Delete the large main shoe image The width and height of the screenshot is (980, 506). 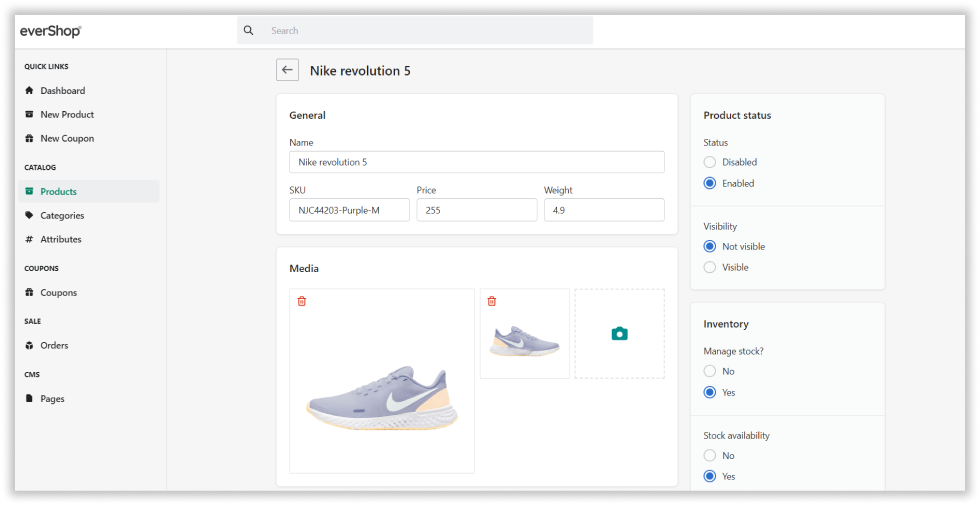[302, 301]
